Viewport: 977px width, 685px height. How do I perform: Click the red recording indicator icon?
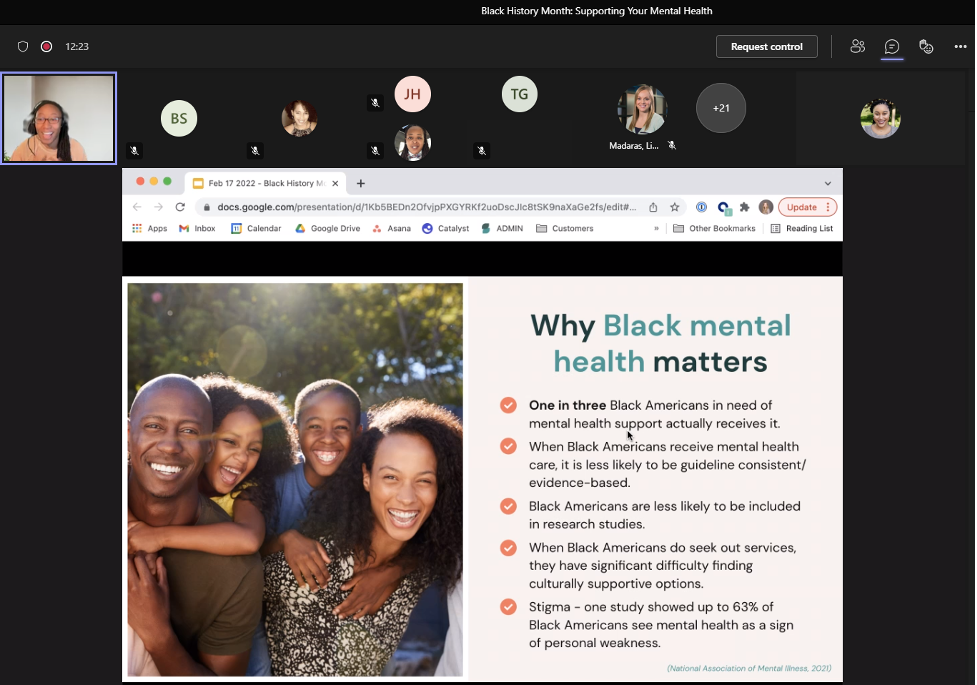click(x=46, y=47)
